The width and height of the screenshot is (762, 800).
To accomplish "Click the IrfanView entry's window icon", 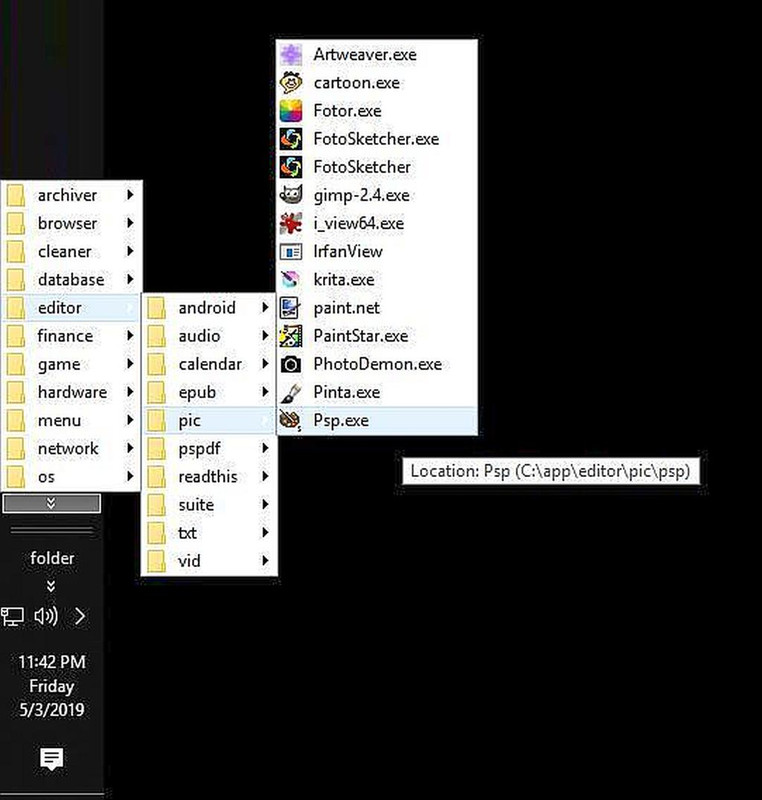I will point(291,252).
